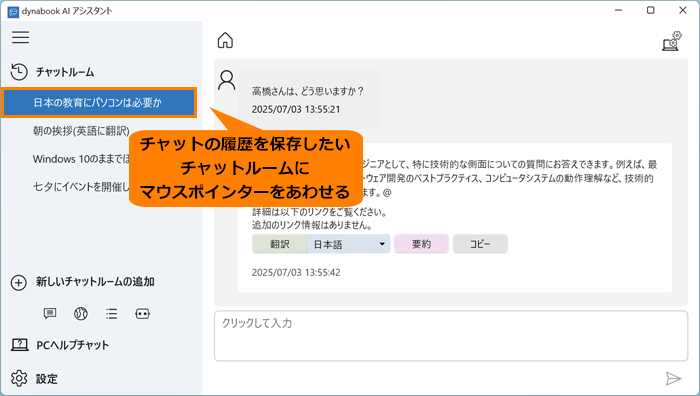The image size is (700, 396).
Task: Click the チャットルーム heading
Action: (x=65, y=72)
